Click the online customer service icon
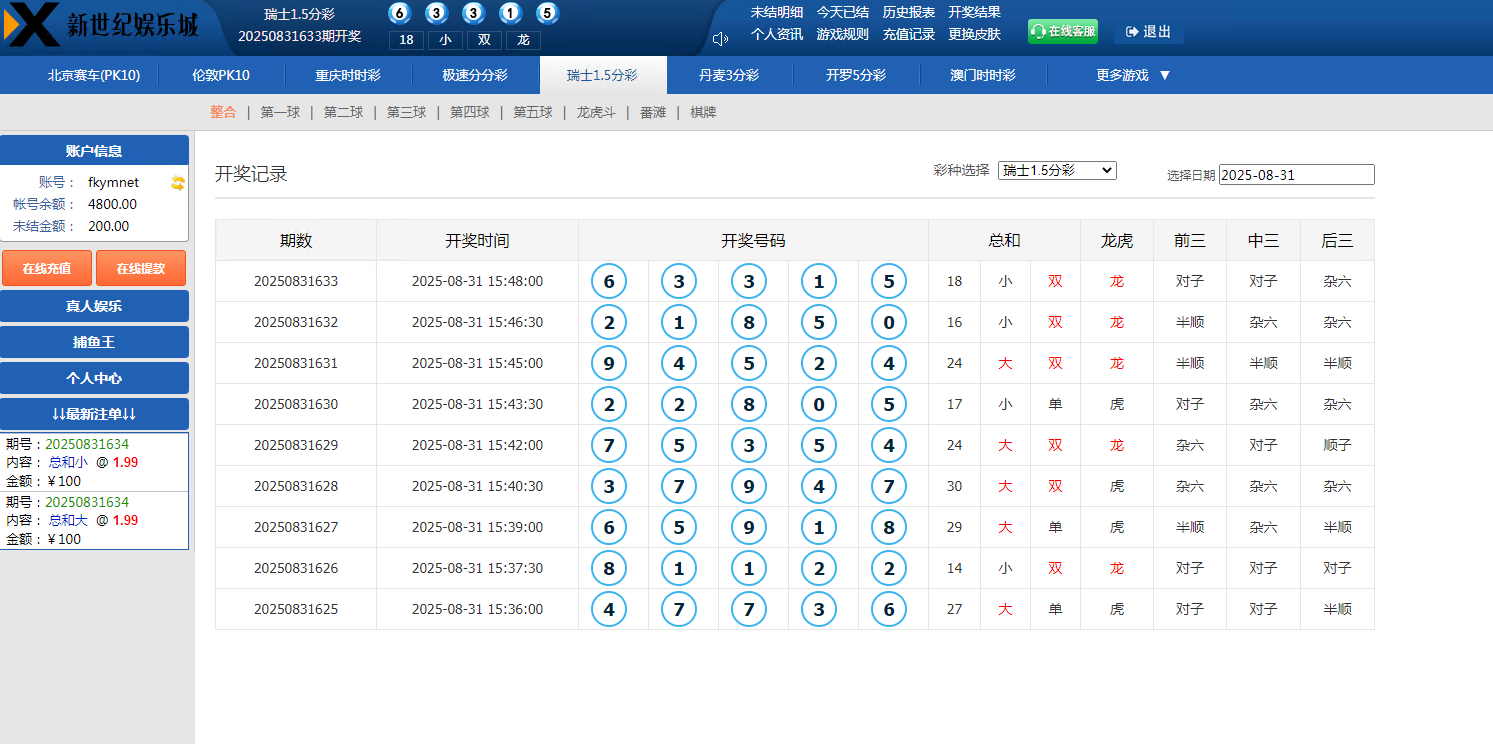 click(x=1038, y=31)
